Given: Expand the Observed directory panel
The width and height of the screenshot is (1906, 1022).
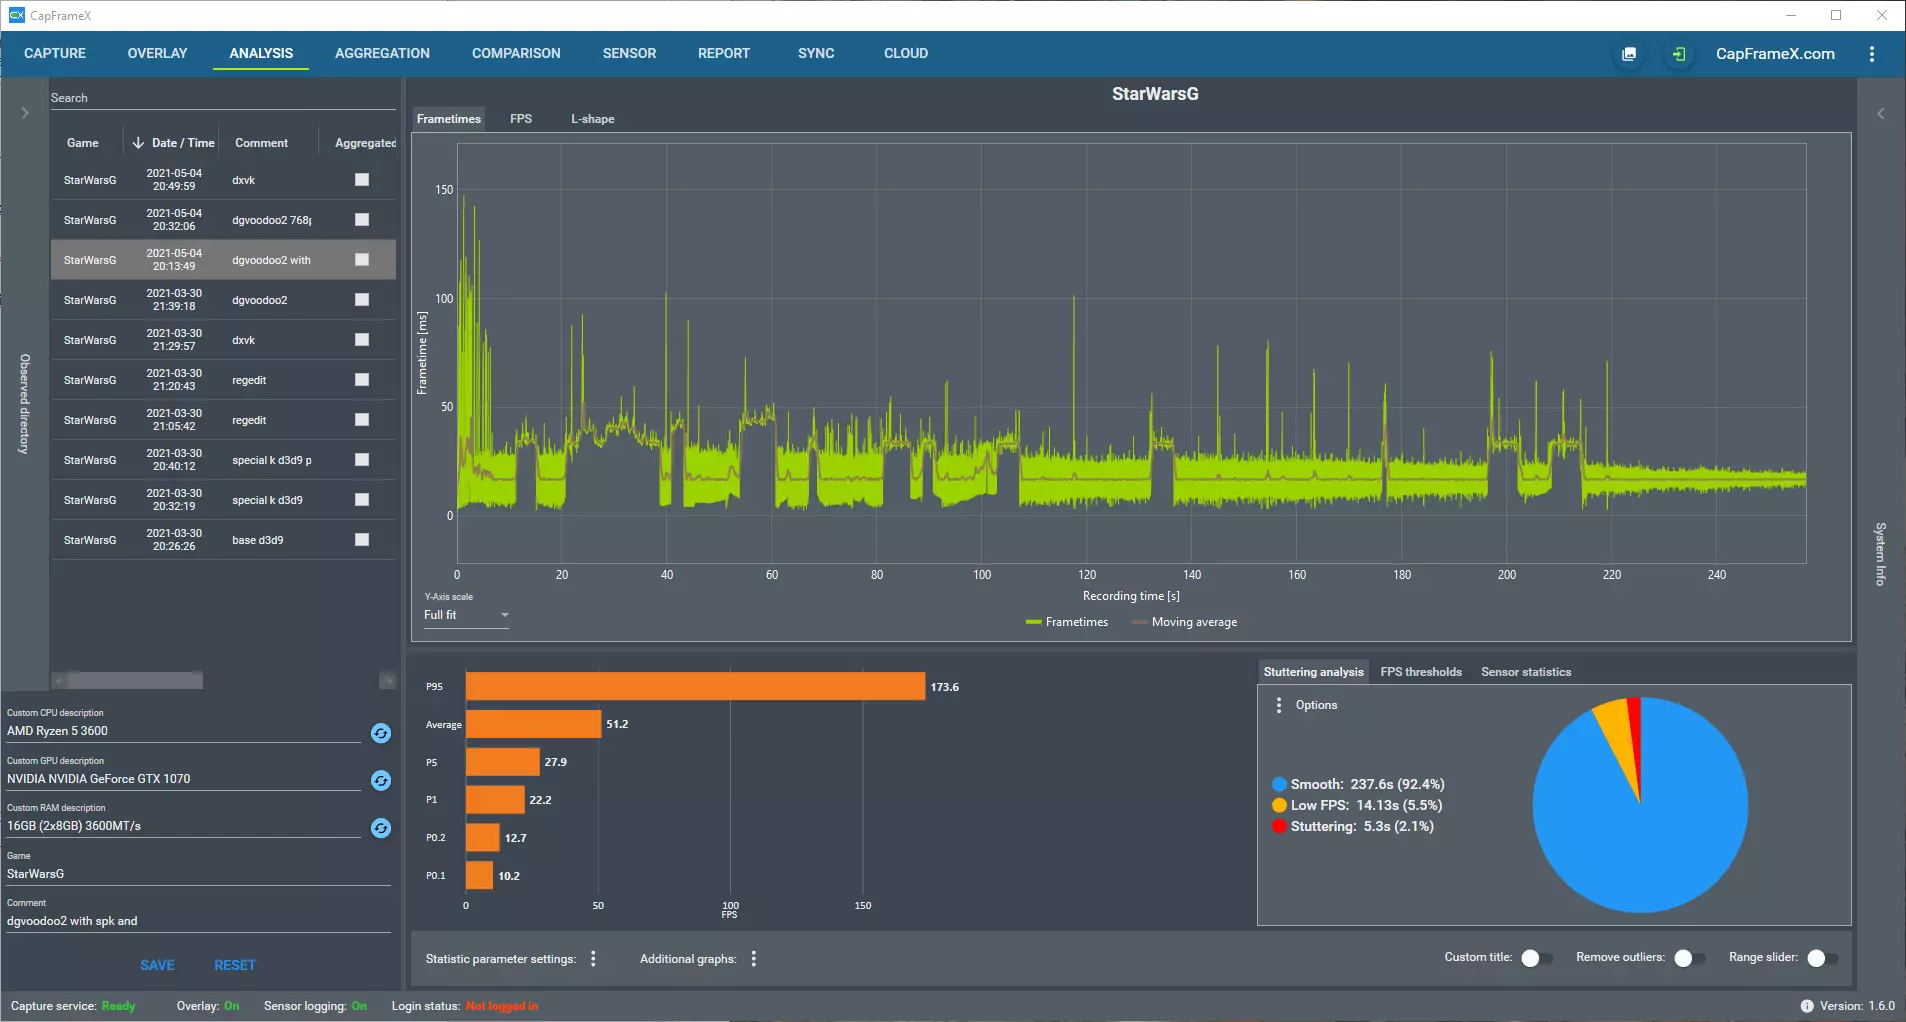Looking at the screenshot, I should pos(25,113).
